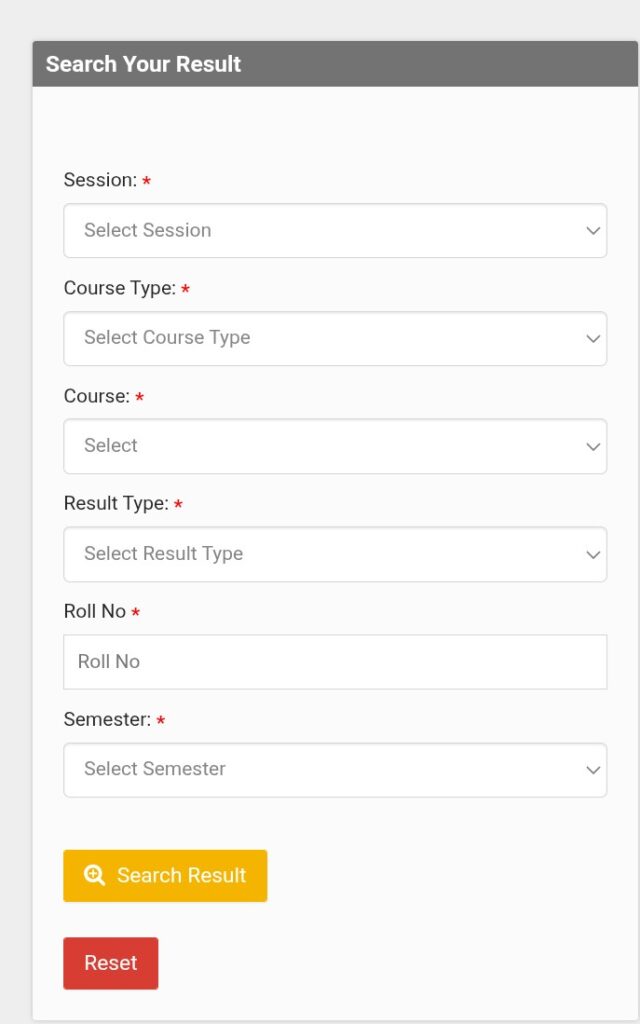Click the Search Your Result header bar

point(334,64)
